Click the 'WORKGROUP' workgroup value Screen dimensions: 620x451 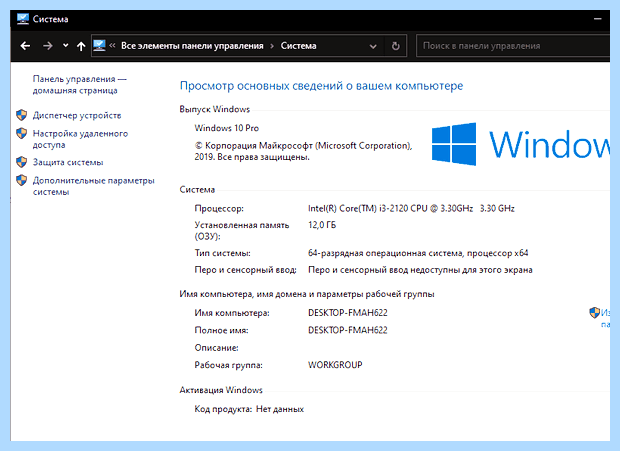335,365
